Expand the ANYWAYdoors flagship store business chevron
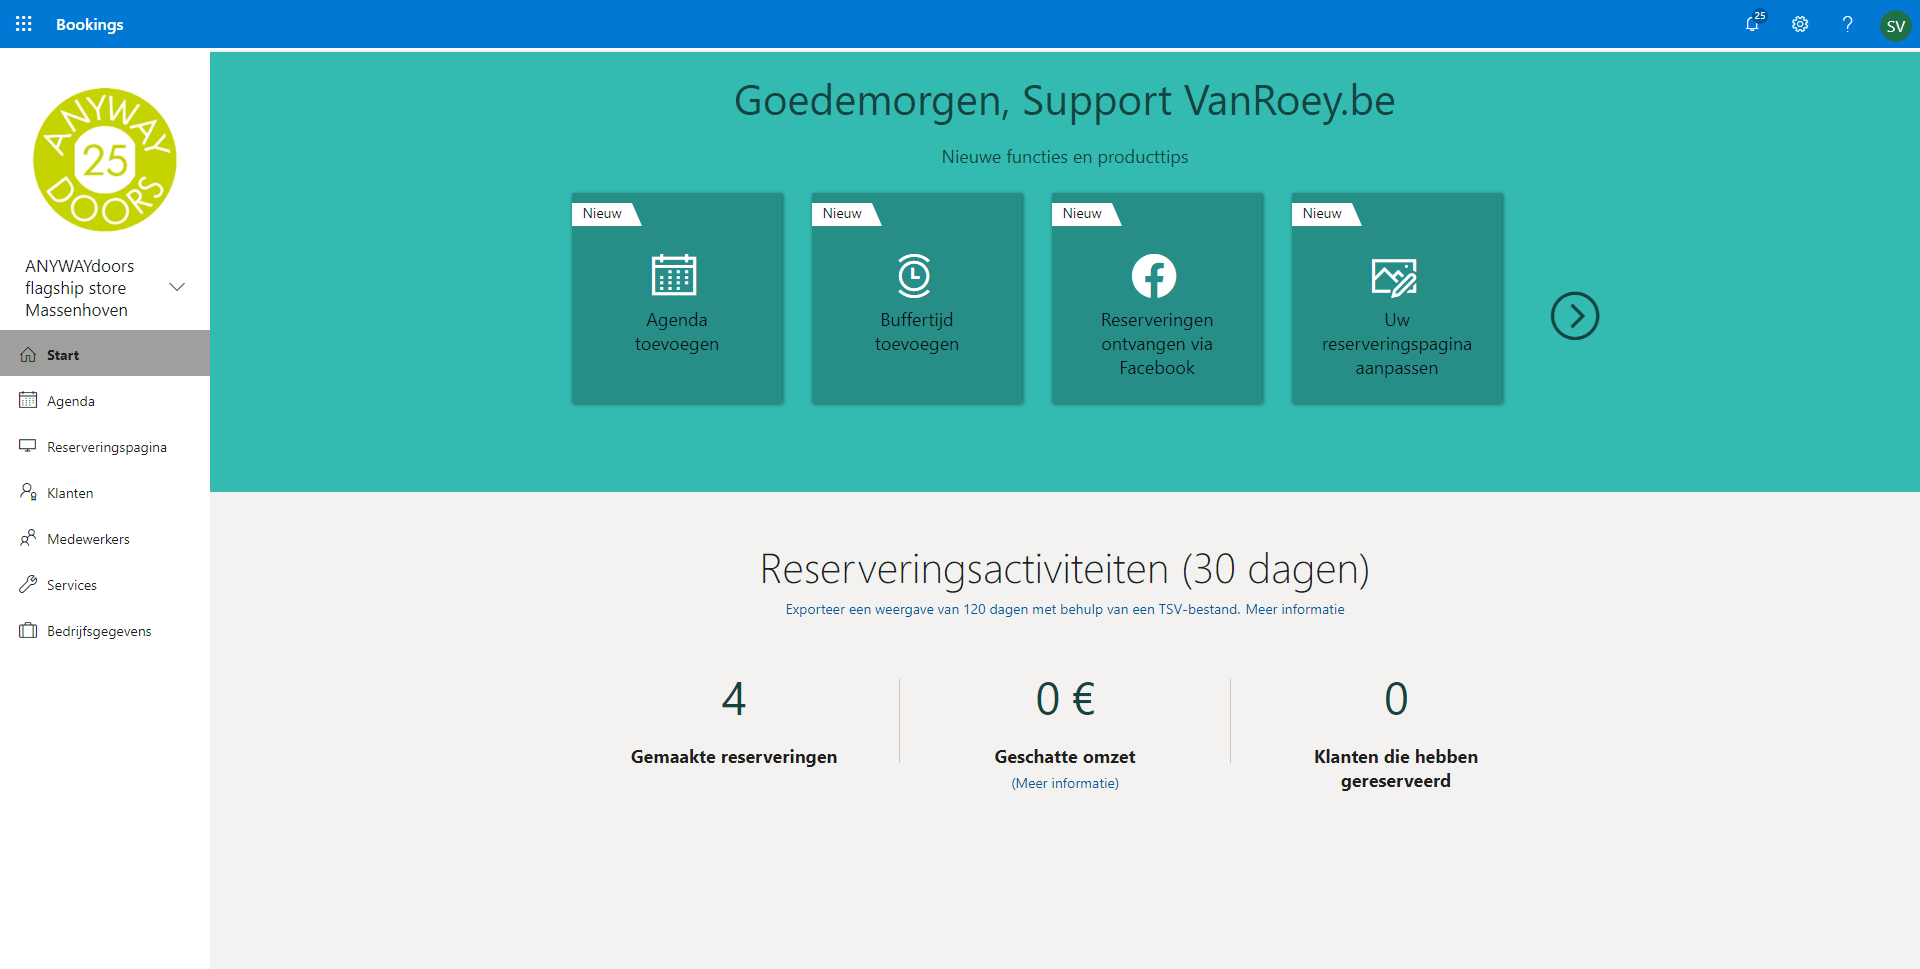 [177, 287]
